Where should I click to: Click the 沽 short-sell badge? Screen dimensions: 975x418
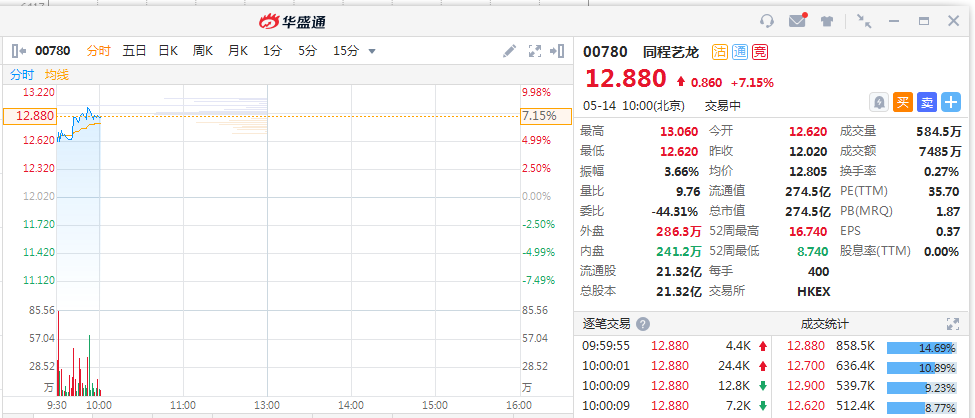tap(720, 52)
